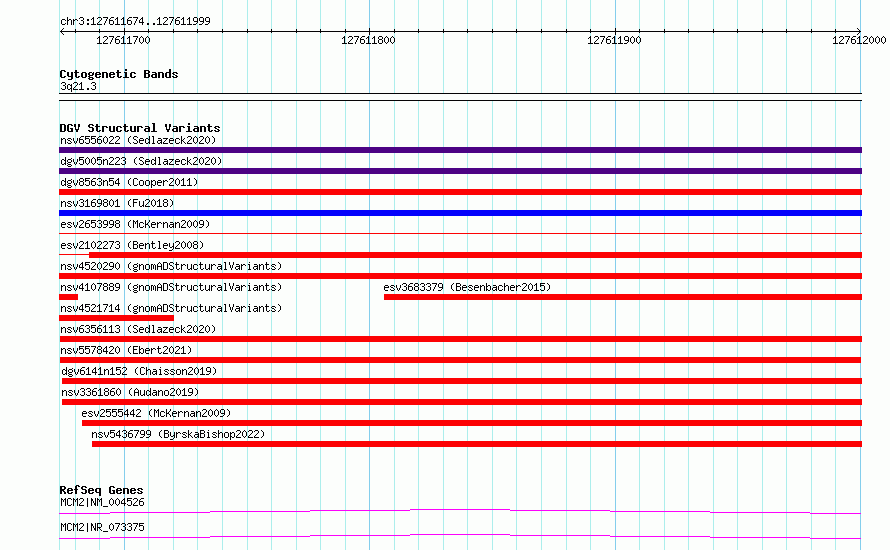Click the Cytogenetic Bands track title
The width and height of the screenshot is (890, 550).
(x=119, y=74)
